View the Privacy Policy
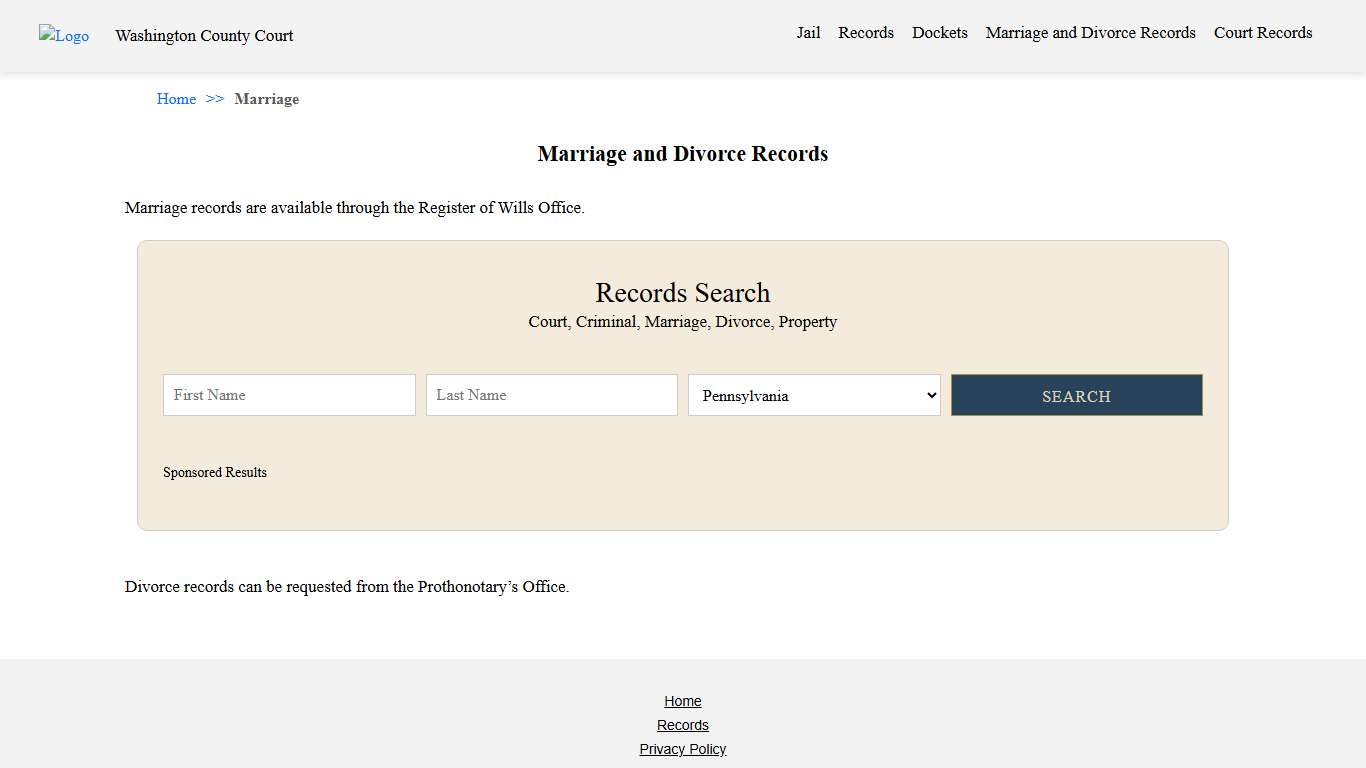Image resolution: width=1366 pixels, height=768 pixels. coord(683,749)
